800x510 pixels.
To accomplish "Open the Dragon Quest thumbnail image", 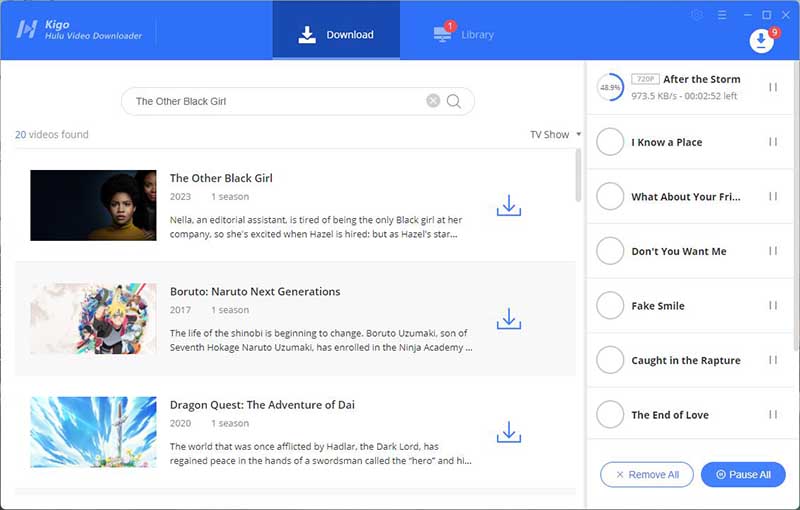I will click(x=93, y=432).
